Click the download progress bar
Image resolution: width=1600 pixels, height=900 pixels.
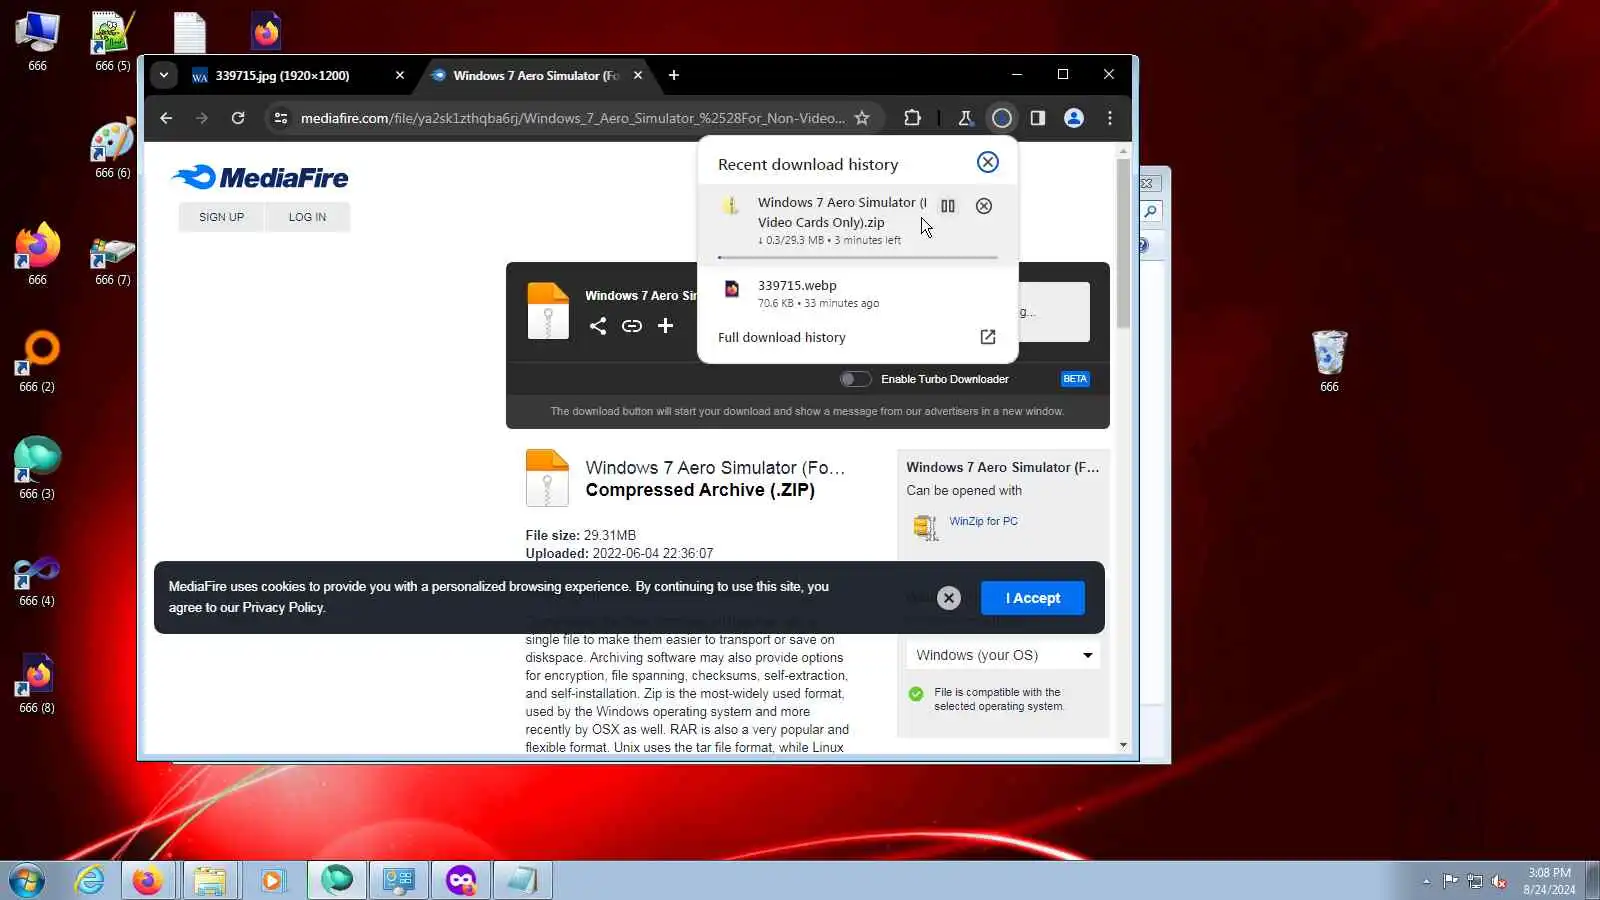[x=857, y=257]
